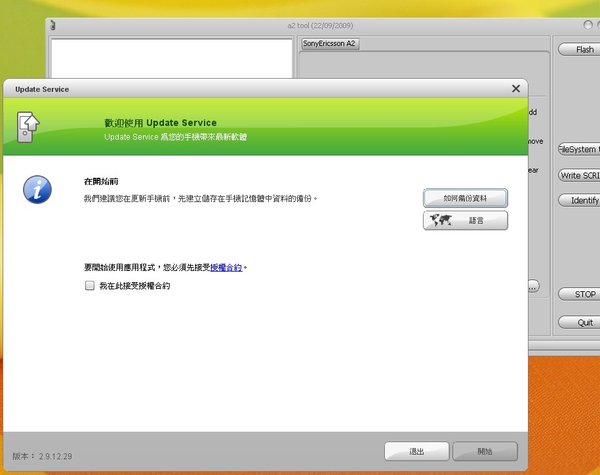
Task: Click the Quit button in a2 tool
Action: 579,322
